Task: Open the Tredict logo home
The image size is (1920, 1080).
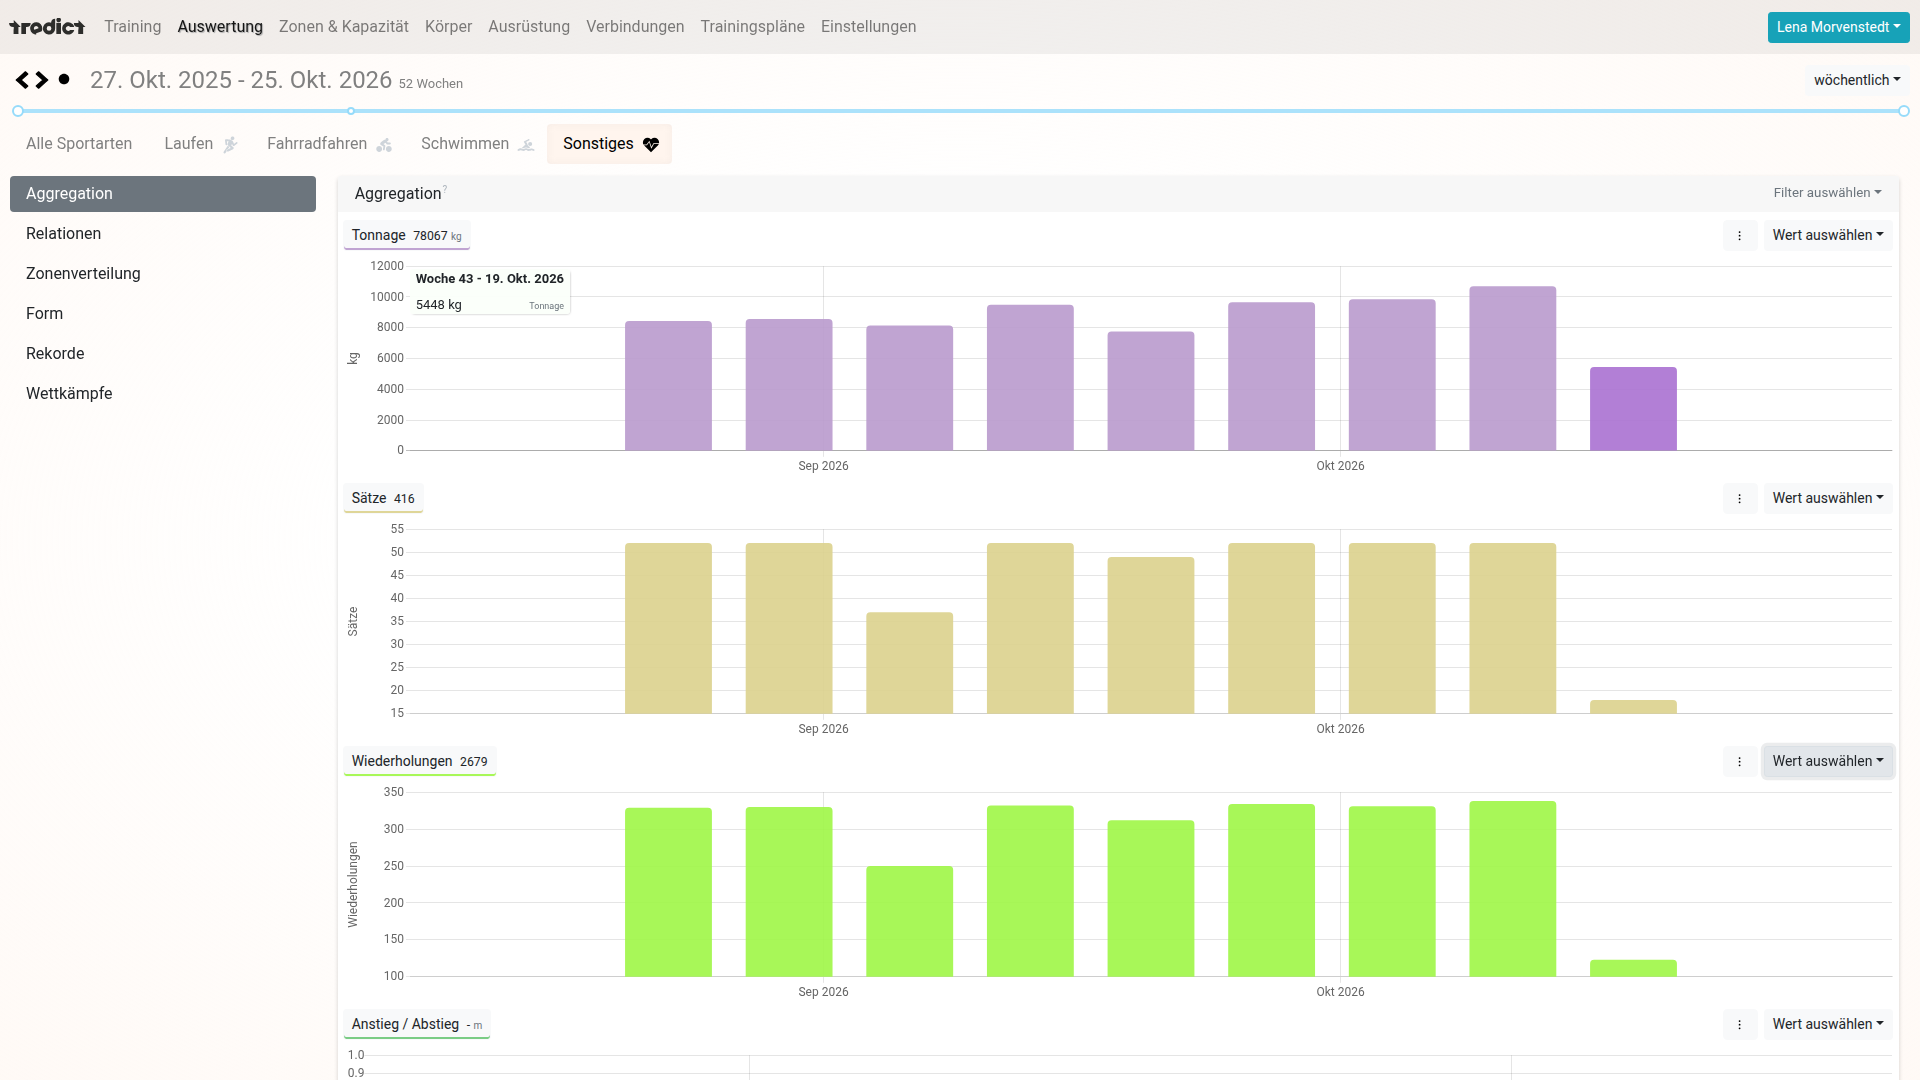Action: (x=47, y=27)
